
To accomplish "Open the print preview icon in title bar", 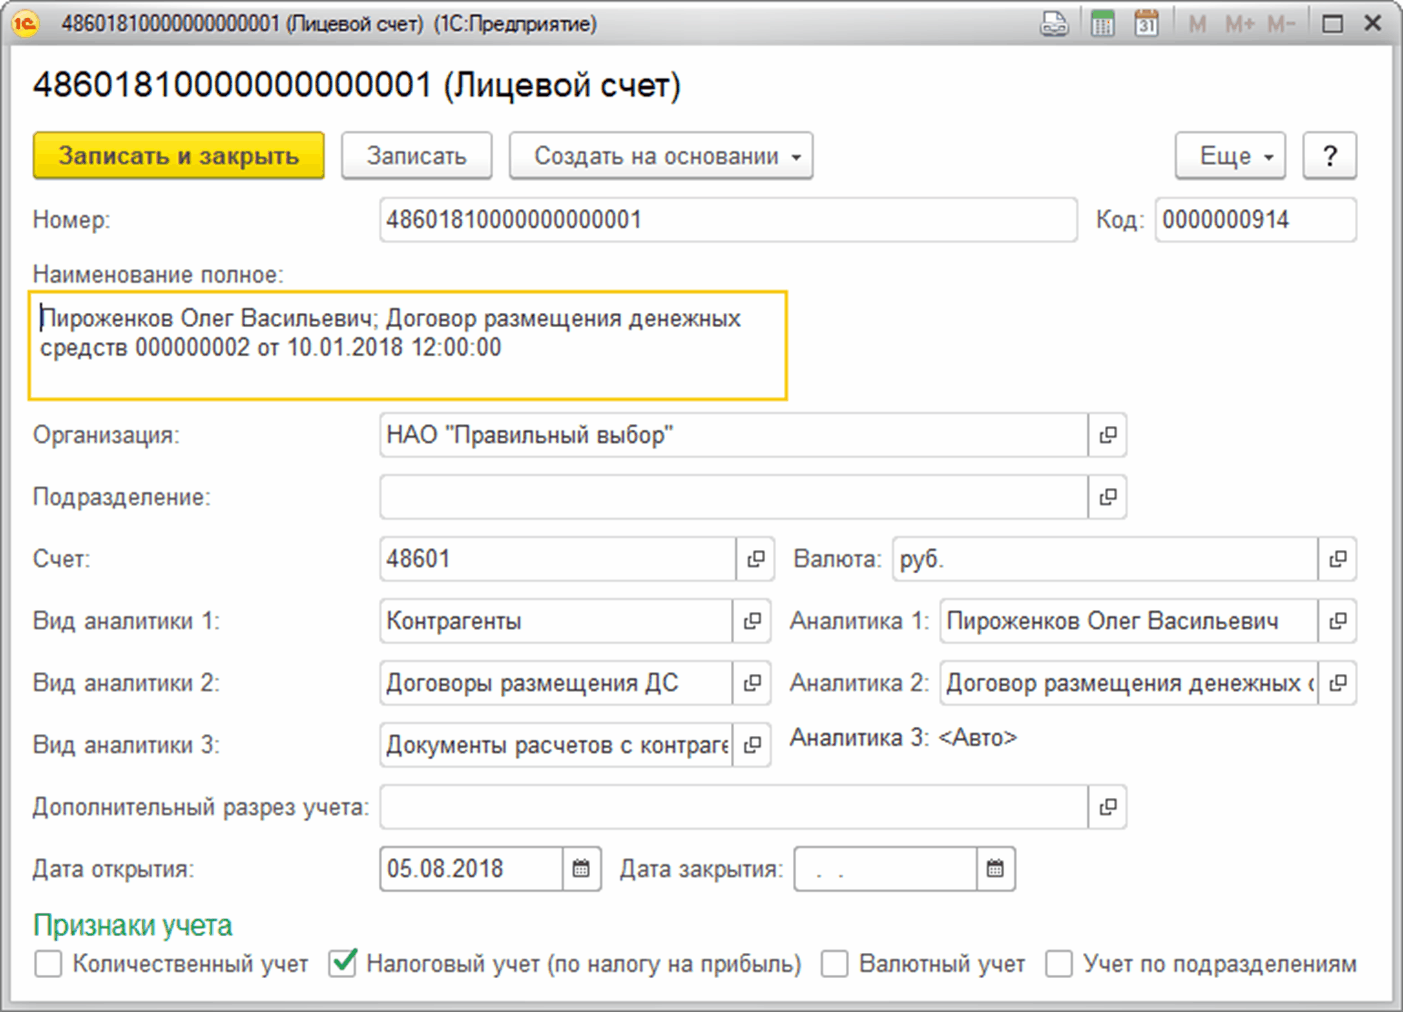I will pyautogui.click(x=1054, y=23).
